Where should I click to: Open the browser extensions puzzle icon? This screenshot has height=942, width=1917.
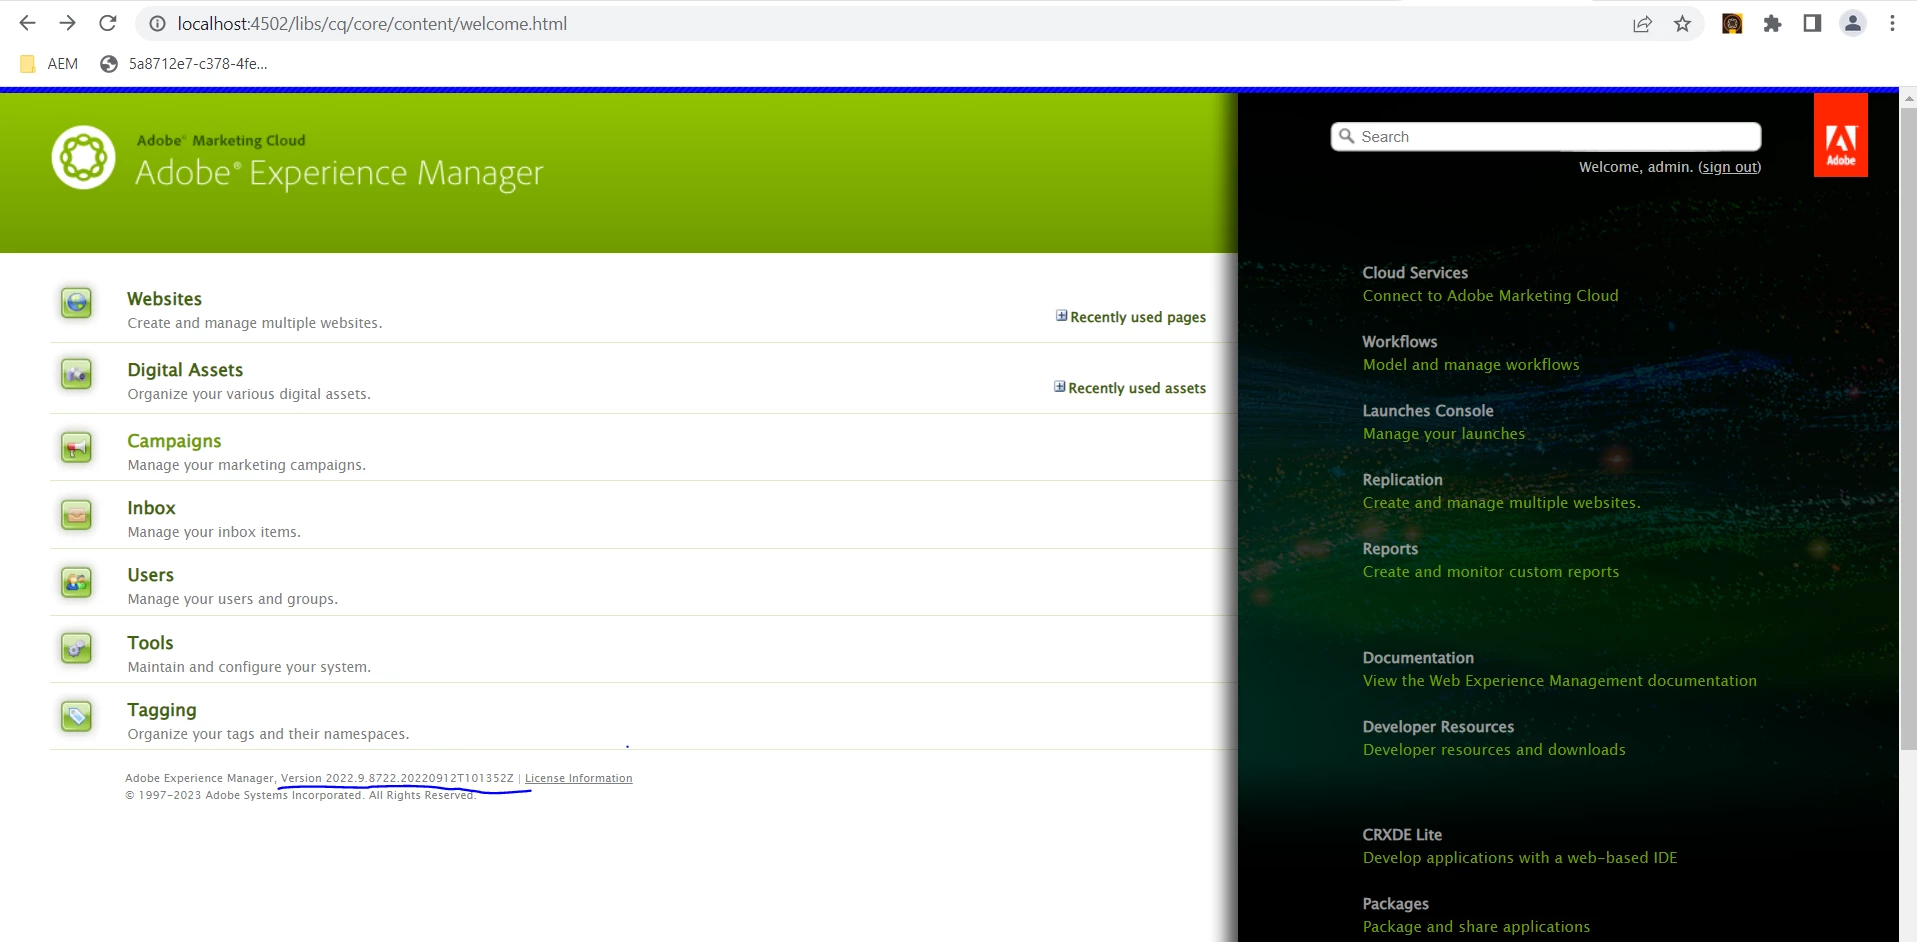pos(1772,23)
